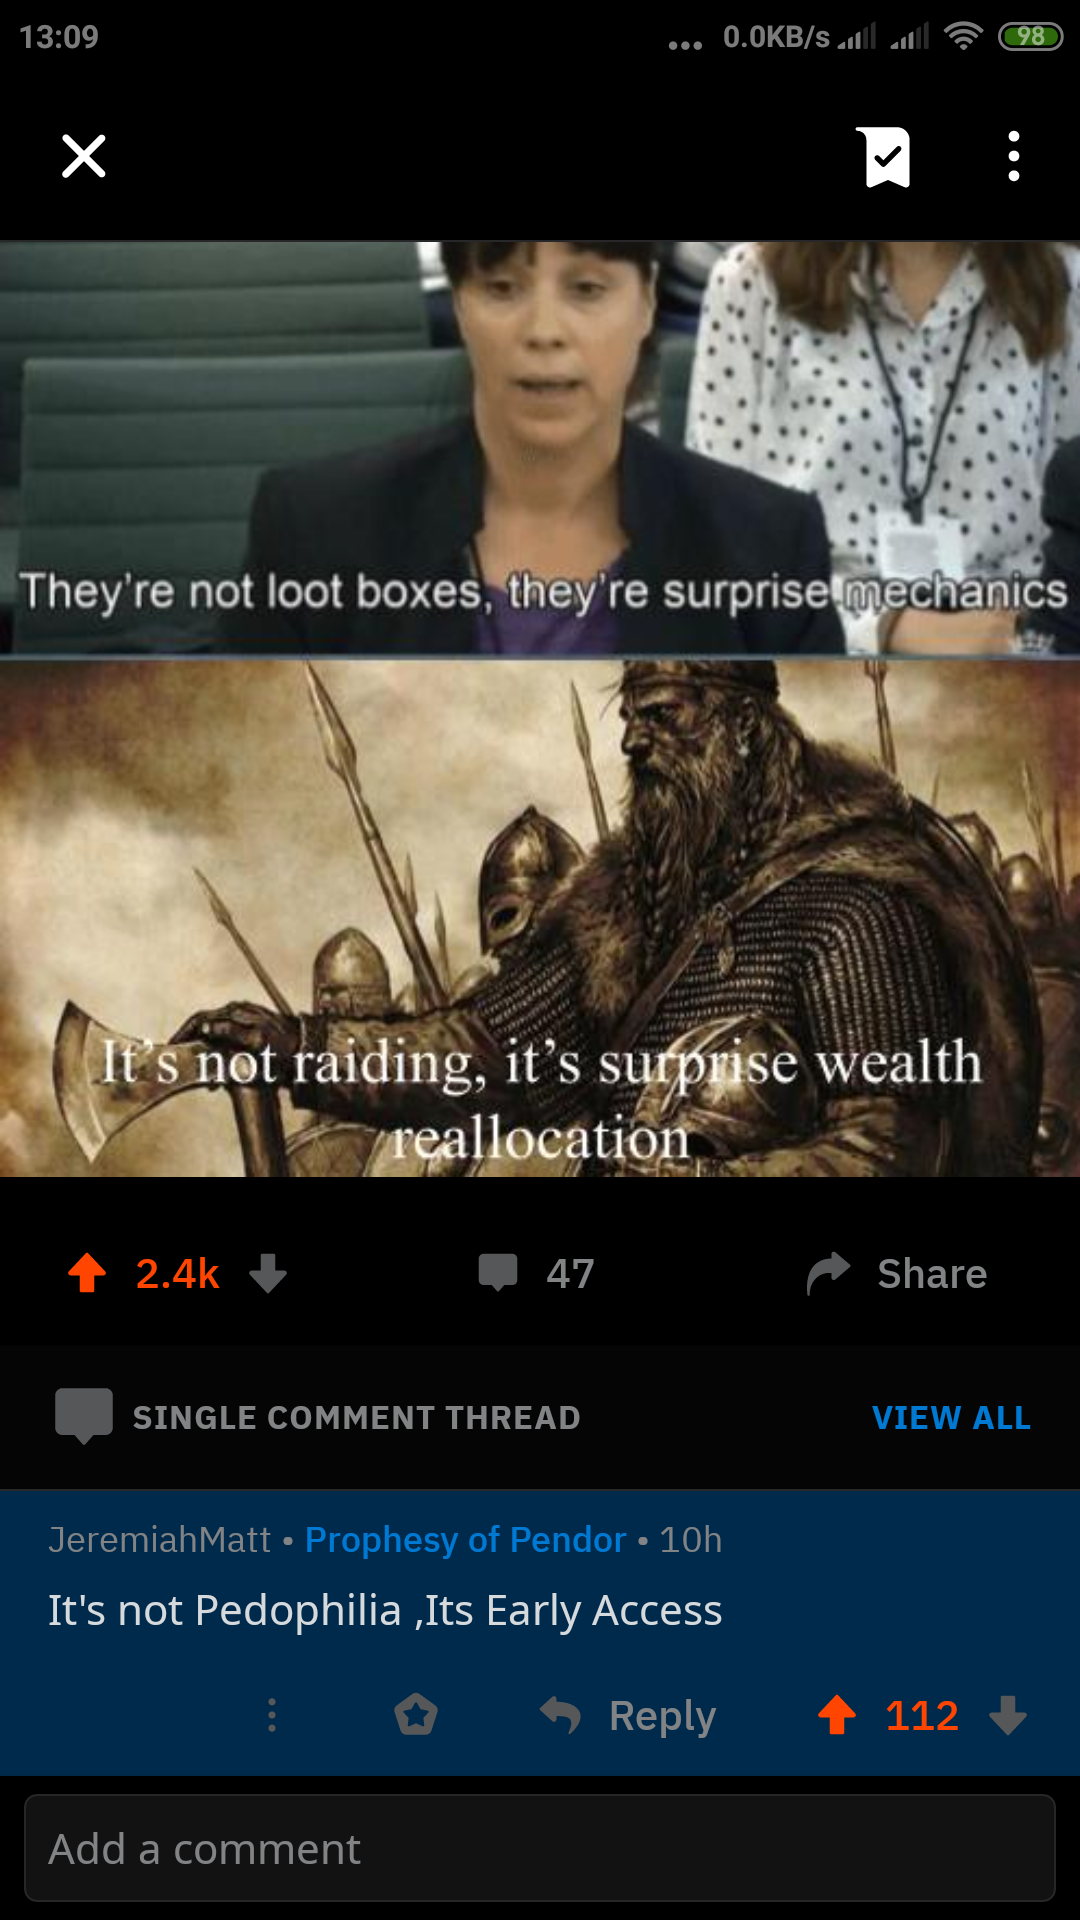This screenshot has width=1080, height=1920.
Task: Open the Prophesy of Pendor flair
Action: 466,1540
